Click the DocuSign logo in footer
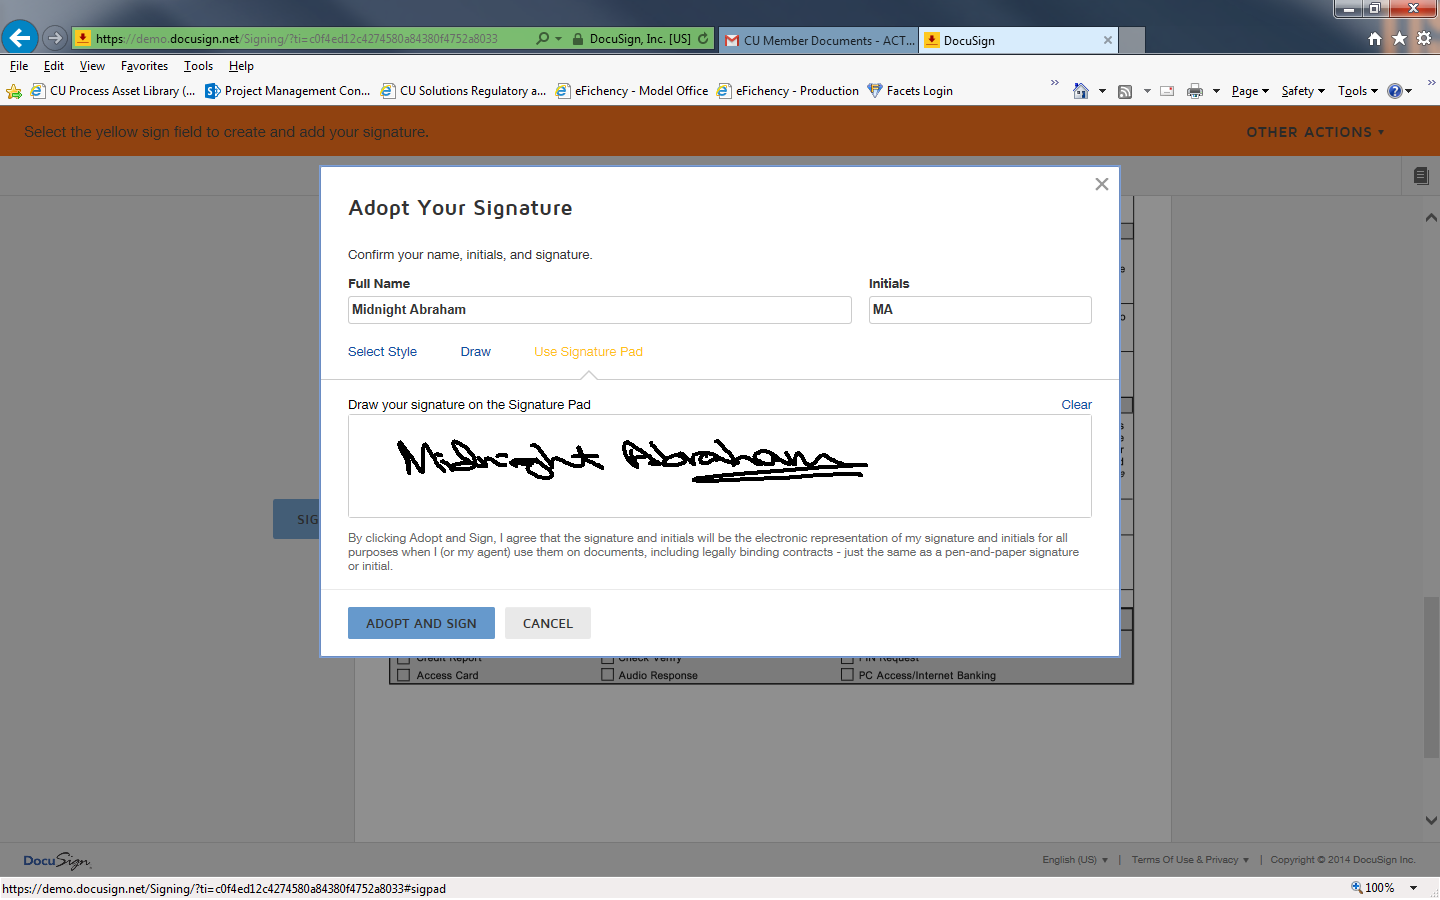1440x900 pixels. (x=57, y=860)
